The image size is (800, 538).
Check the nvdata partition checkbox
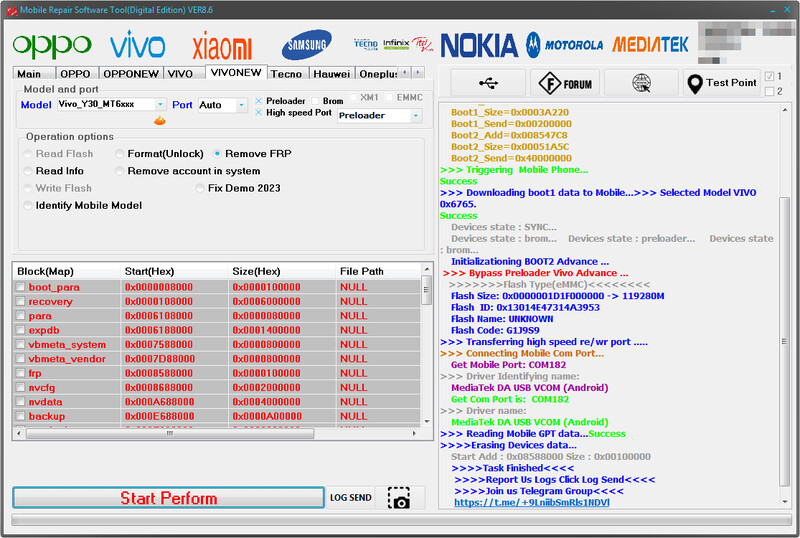(20, 402)
